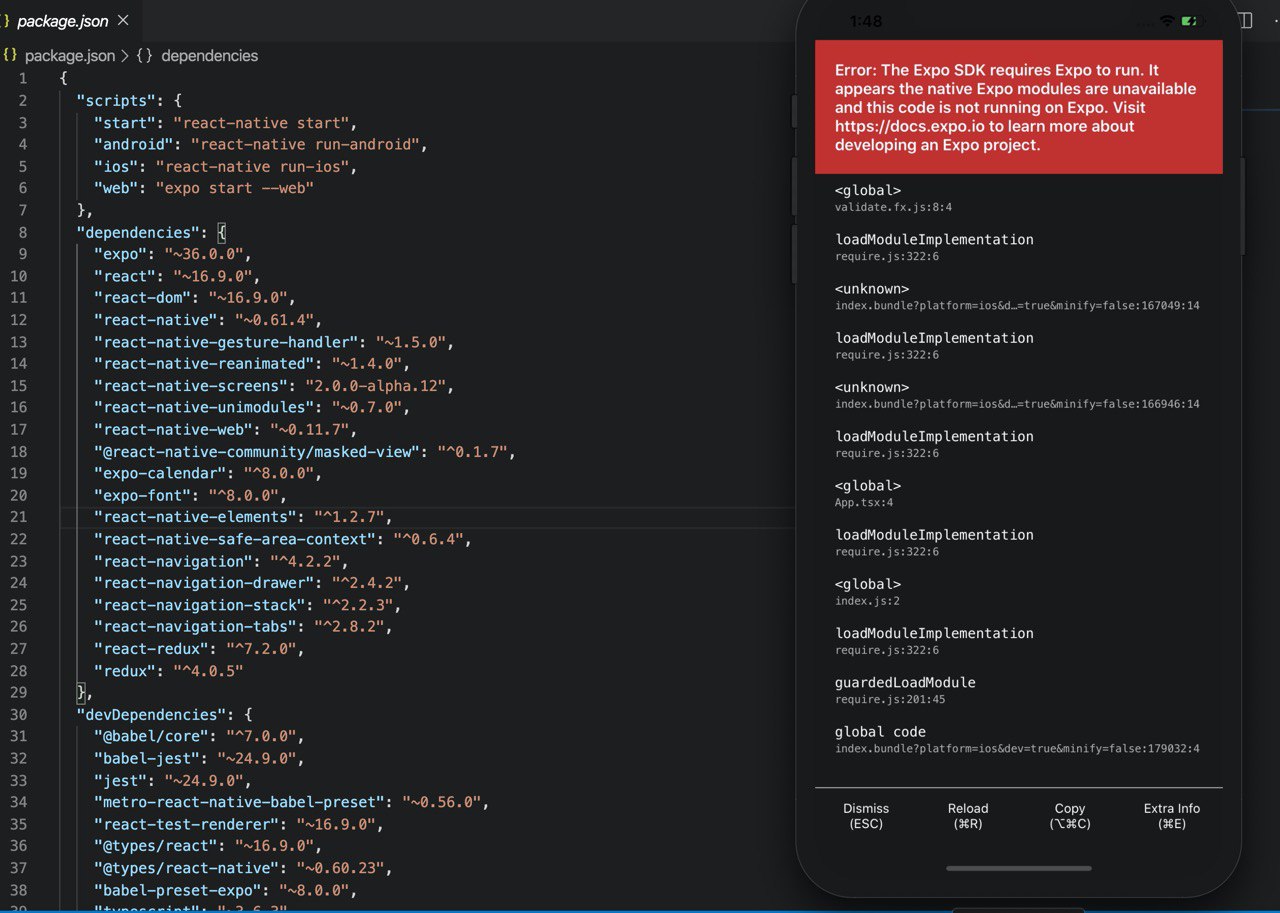The image size is (1280, 913).
Task: Select the unknown frame ending 167049:14
Action: (x=1017, y=297)
